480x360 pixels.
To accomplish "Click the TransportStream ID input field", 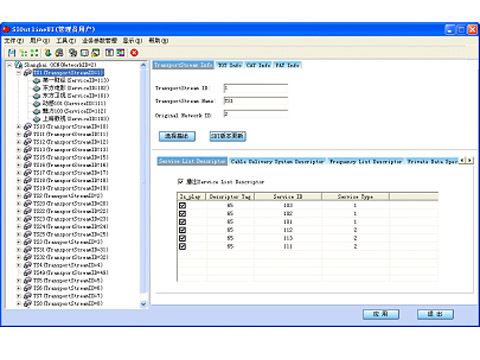I will tap(256, 88).
